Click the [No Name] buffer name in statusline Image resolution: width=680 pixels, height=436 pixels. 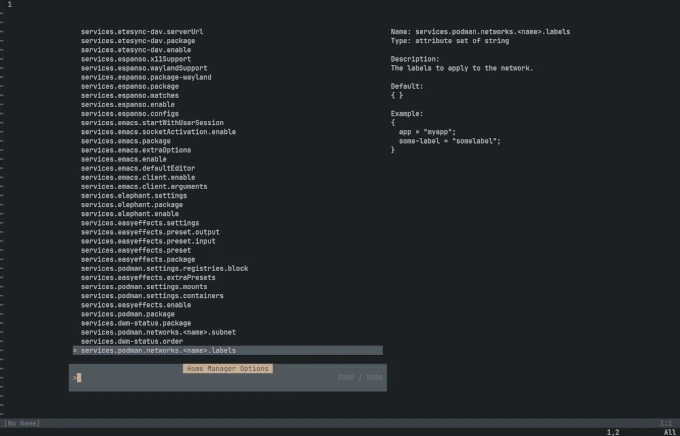click(22, 423)
